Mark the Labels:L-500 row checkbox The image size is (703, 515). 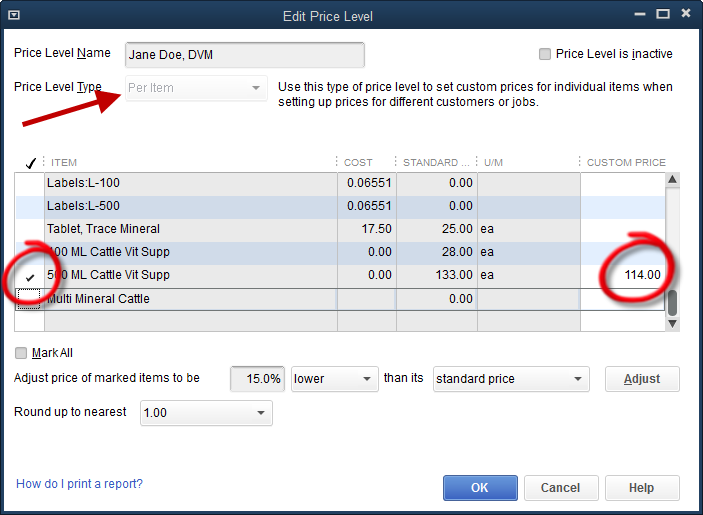coord(30,207)
